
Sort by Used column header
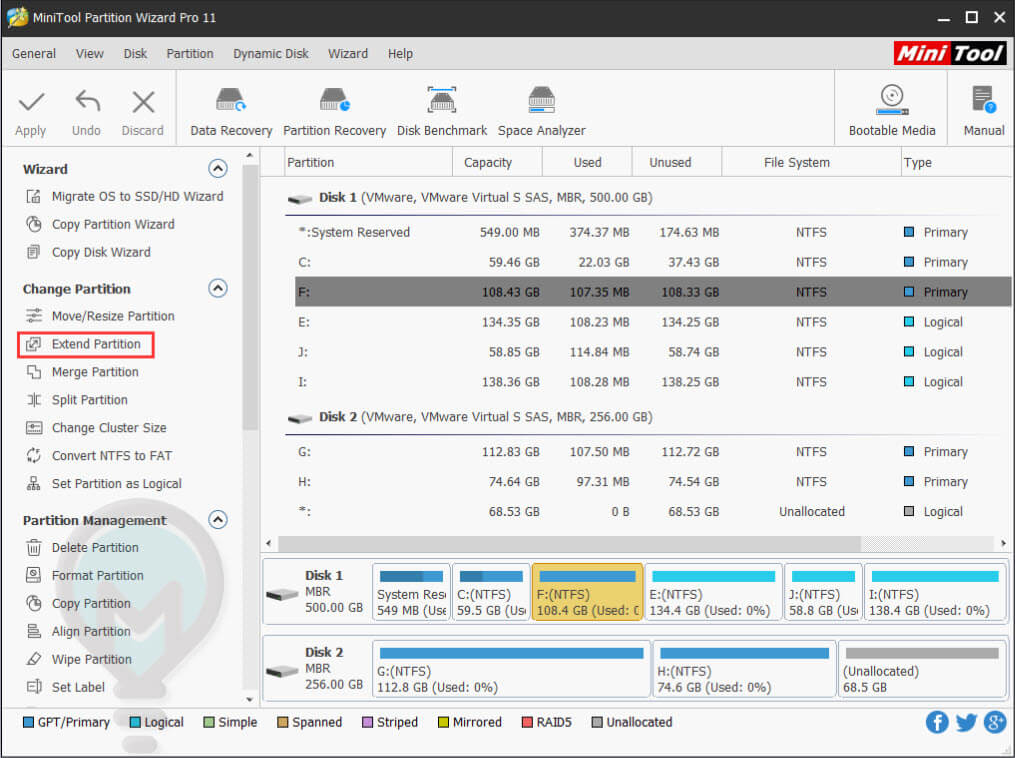pyautogui.click(x=586, y=162)
